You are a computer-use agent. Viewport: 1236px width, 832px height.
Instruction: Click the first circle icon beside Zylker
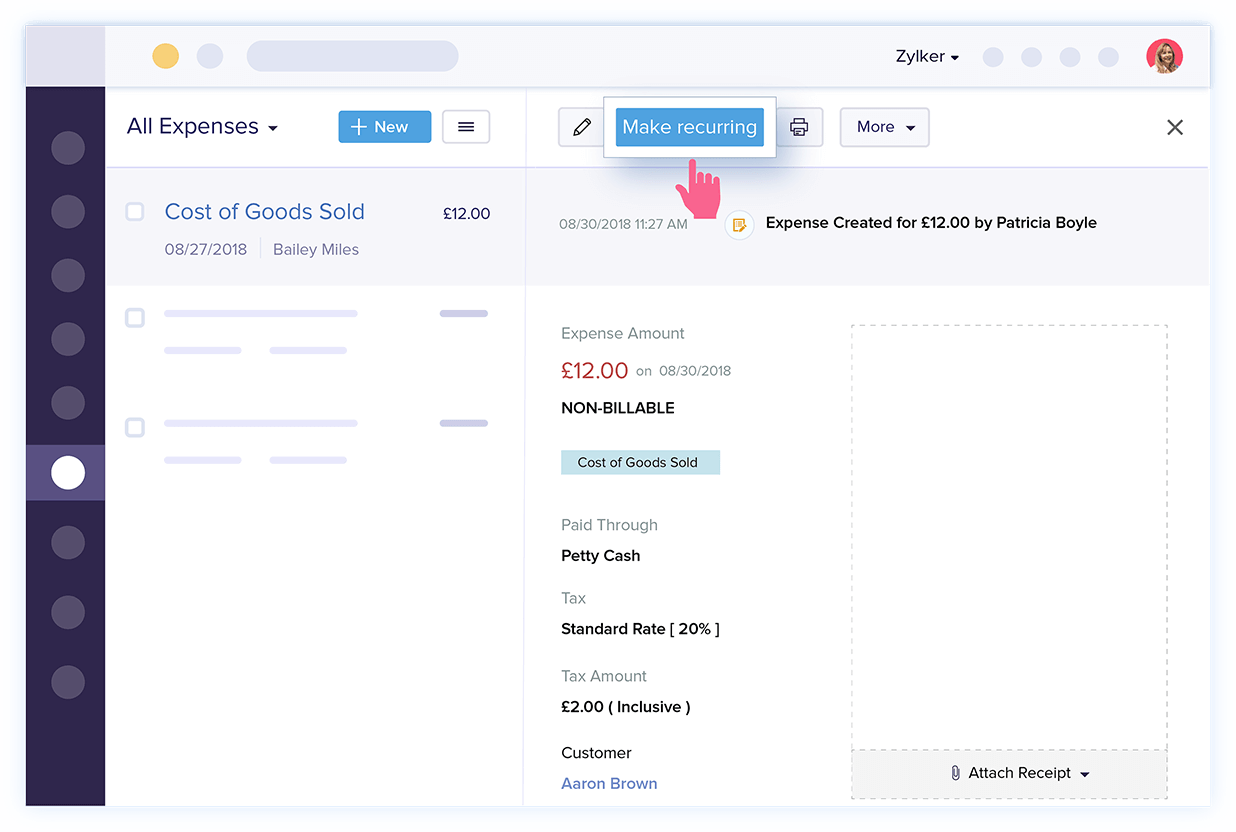tap(992, 57)
